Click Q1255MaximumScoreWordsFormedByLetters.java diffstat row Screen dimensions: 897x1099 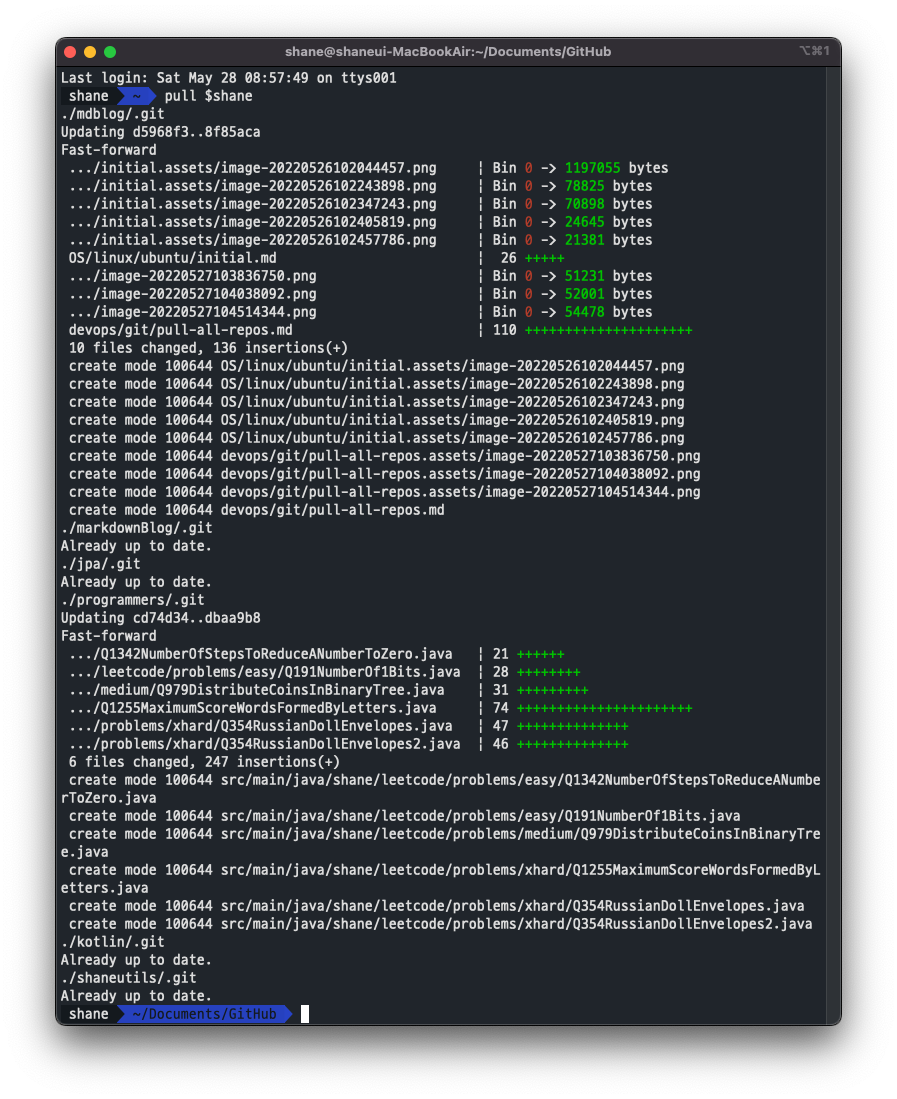coord(380,708)
